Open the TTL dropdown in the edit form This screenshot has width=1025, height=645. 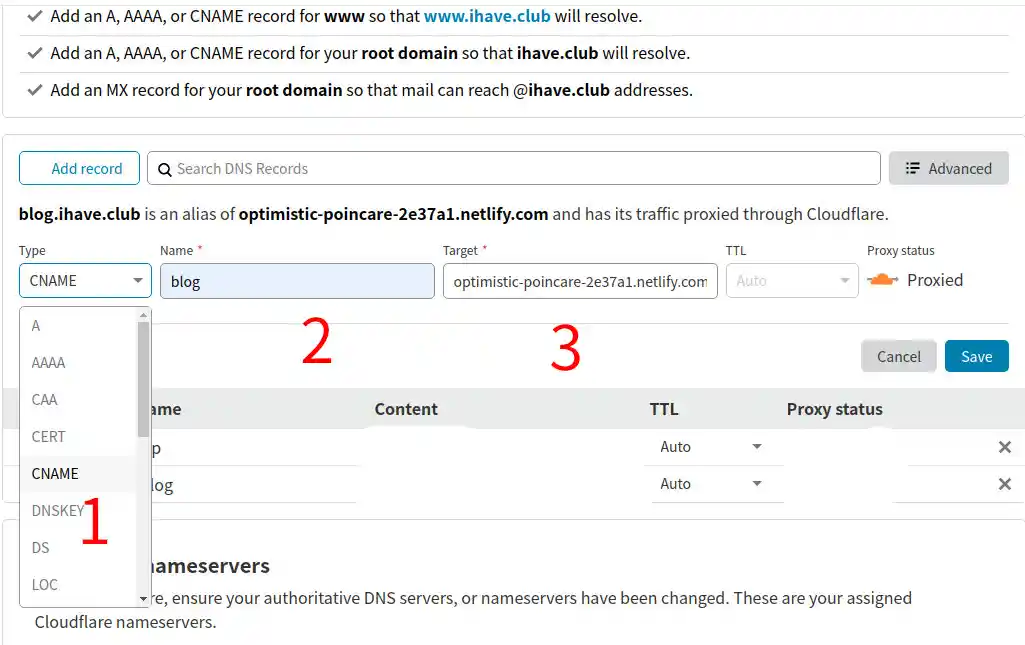pos(791,280)
